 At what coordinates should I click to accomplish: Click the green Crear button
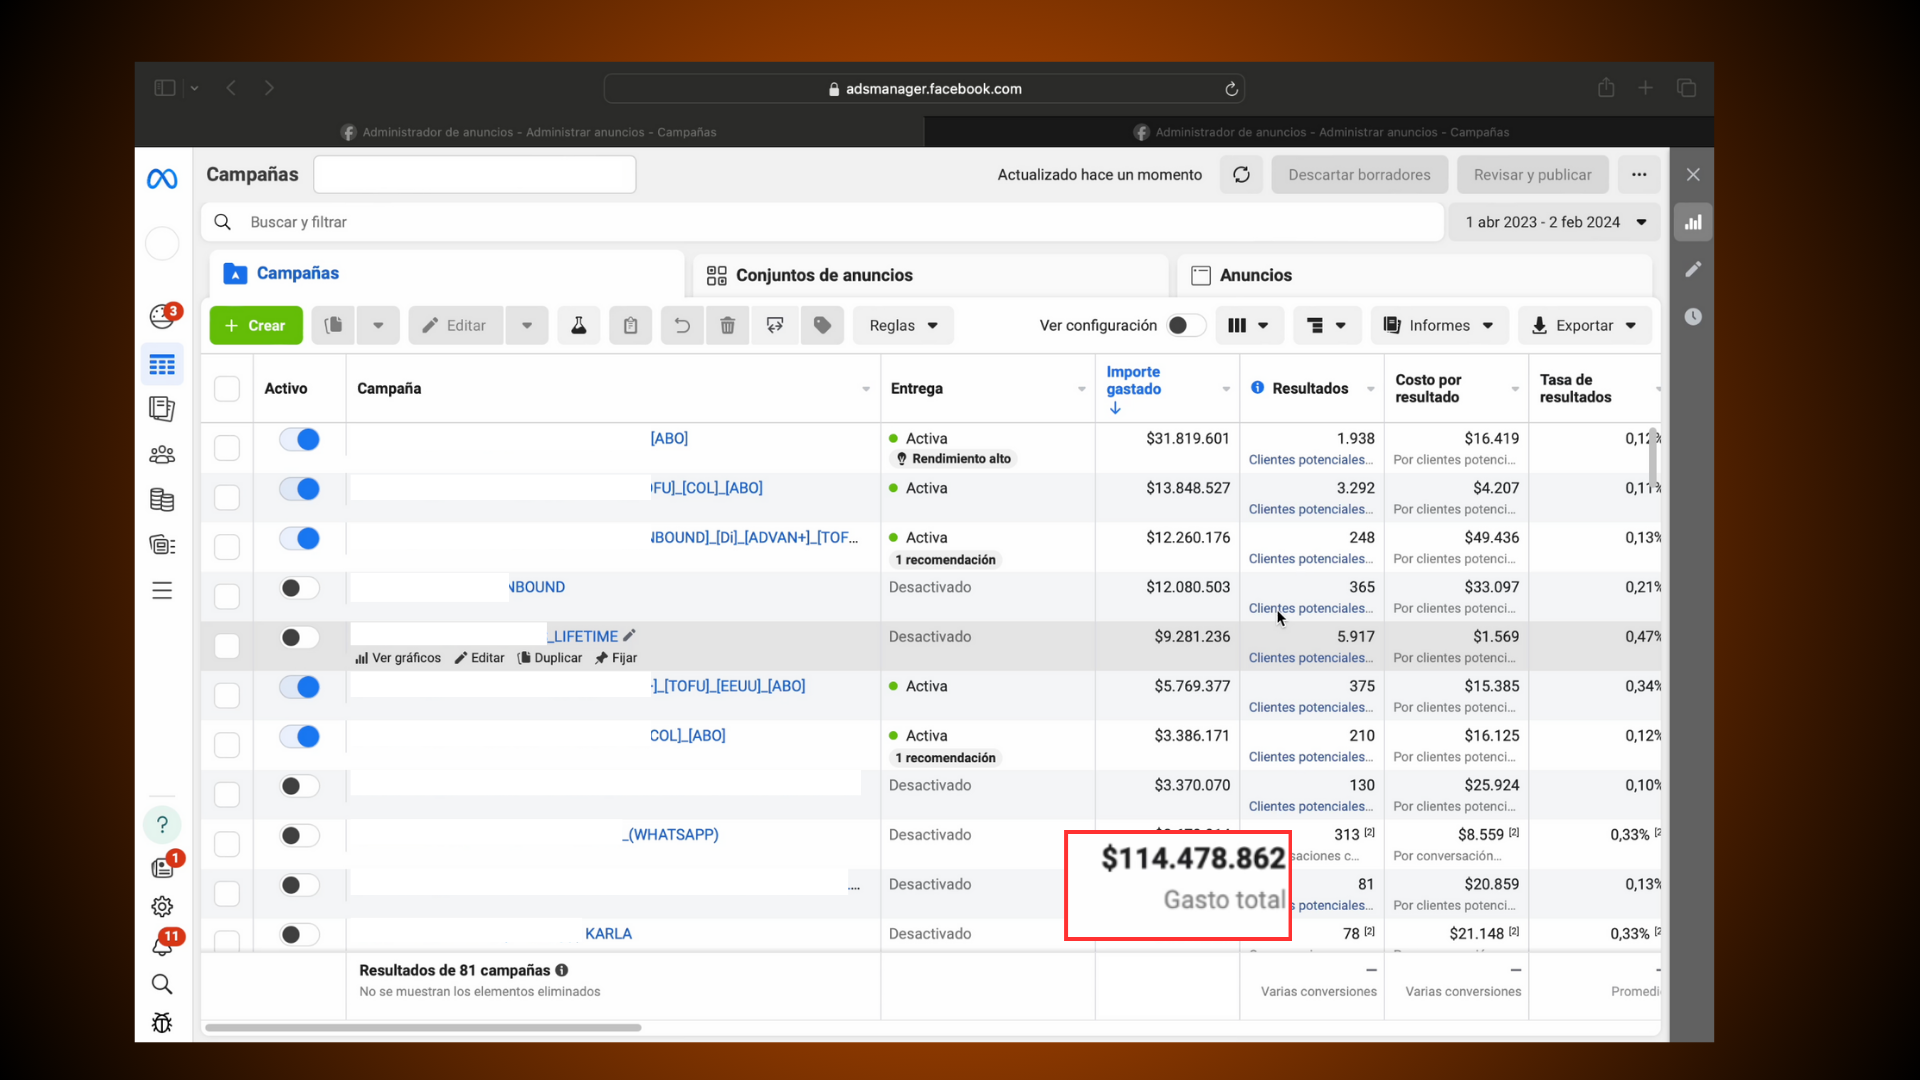(256, 325)
